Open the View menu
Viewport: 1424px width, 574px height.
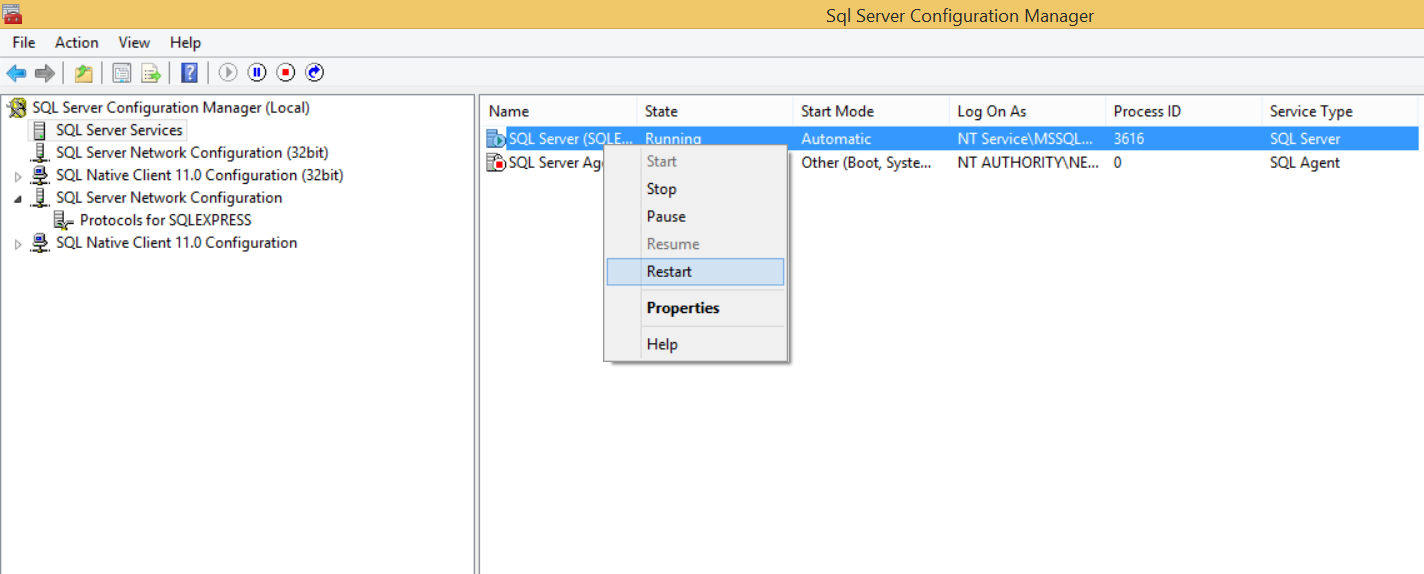(134, 42)
